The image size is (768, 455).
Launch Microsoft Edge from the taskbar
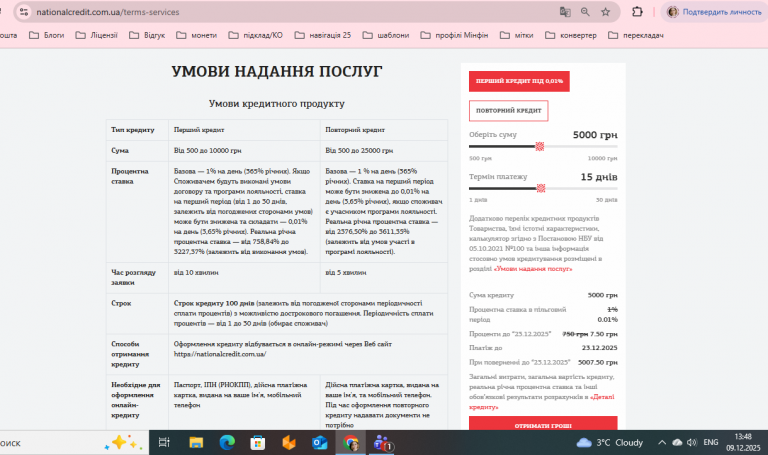tap(227, 443)
